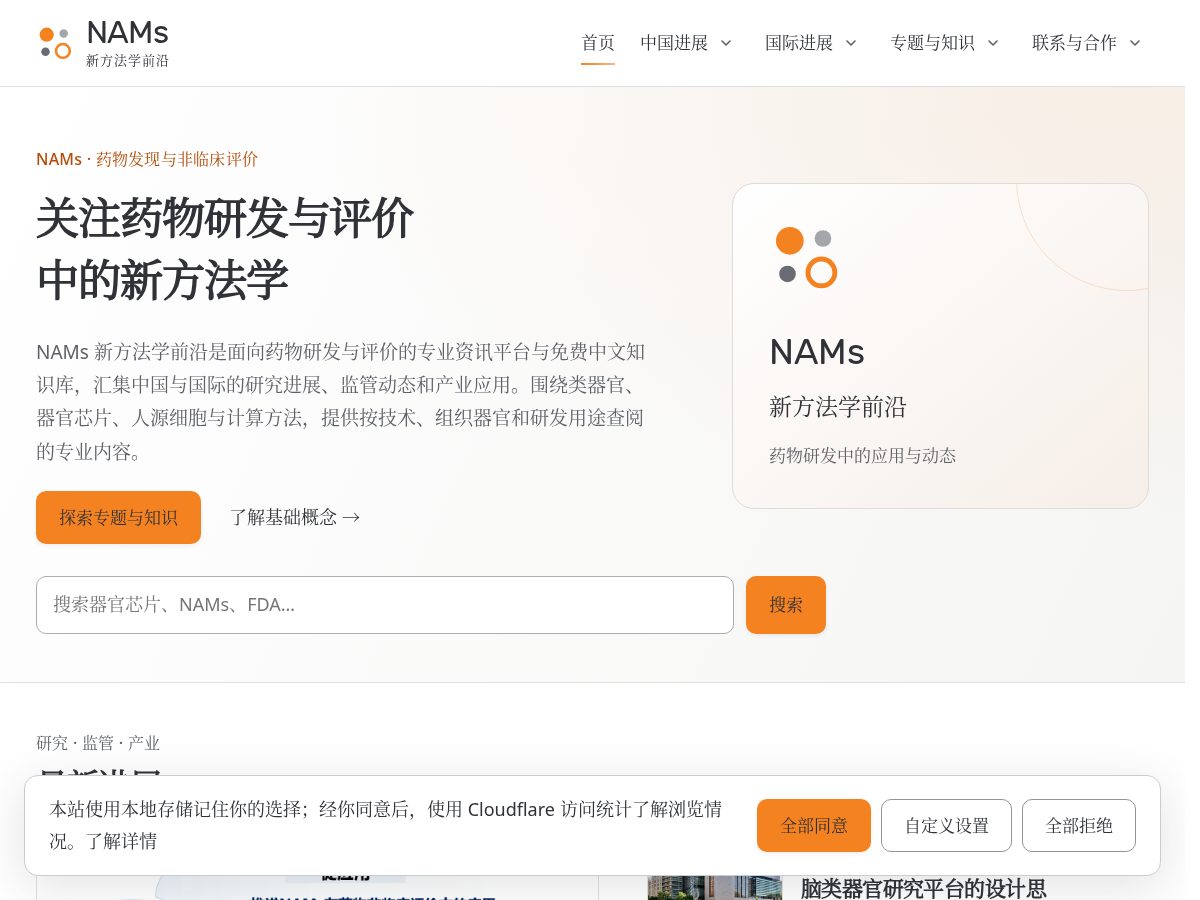The image size is (1200, 900).
Task: Click the NAMs · 药物发现与非临床评价 label
Action: [147, 159]
